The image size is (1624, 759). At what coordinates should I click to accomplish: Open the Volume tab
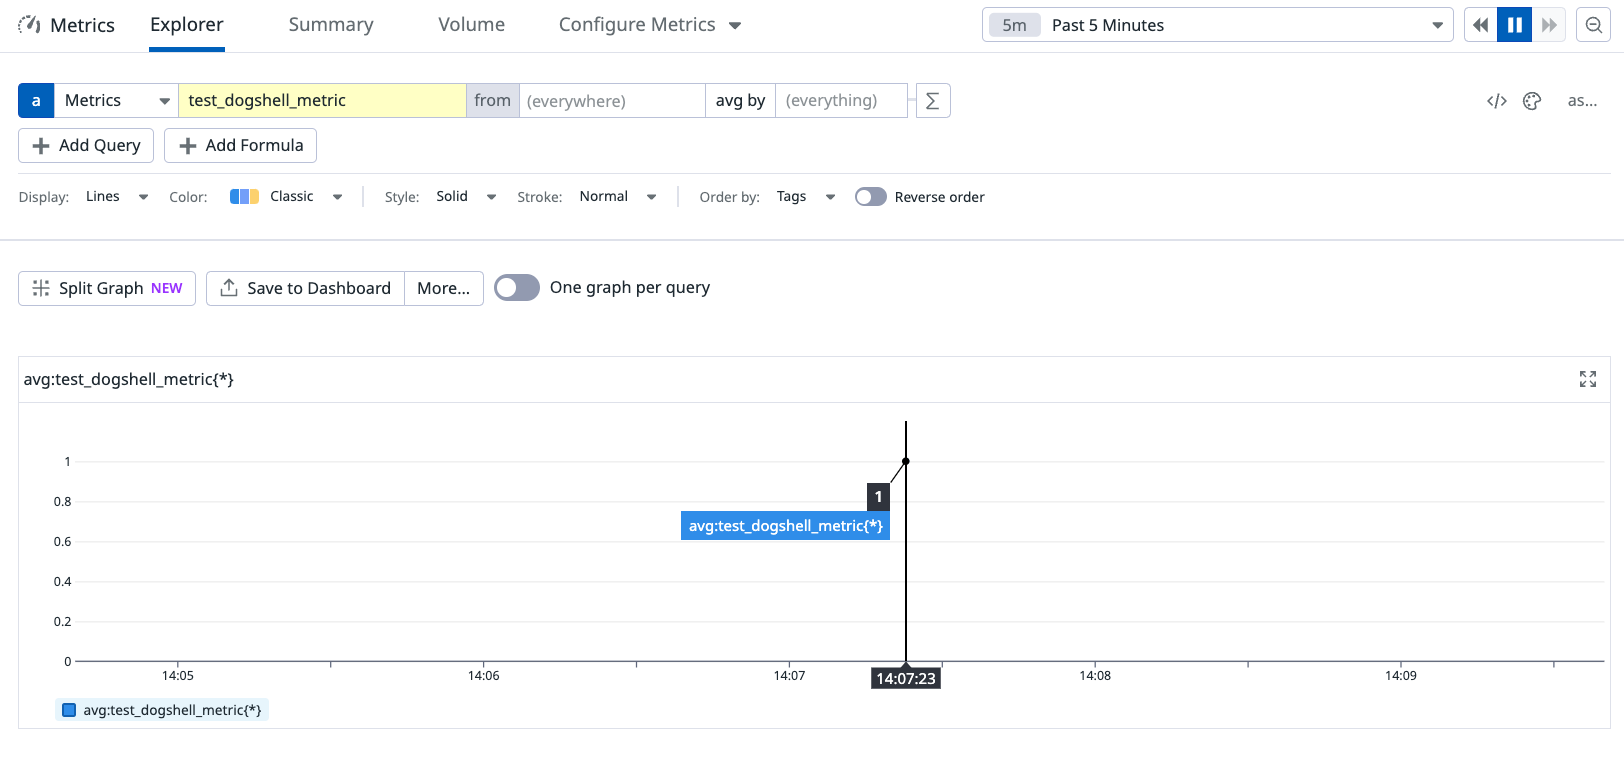[x=471, y=25]
